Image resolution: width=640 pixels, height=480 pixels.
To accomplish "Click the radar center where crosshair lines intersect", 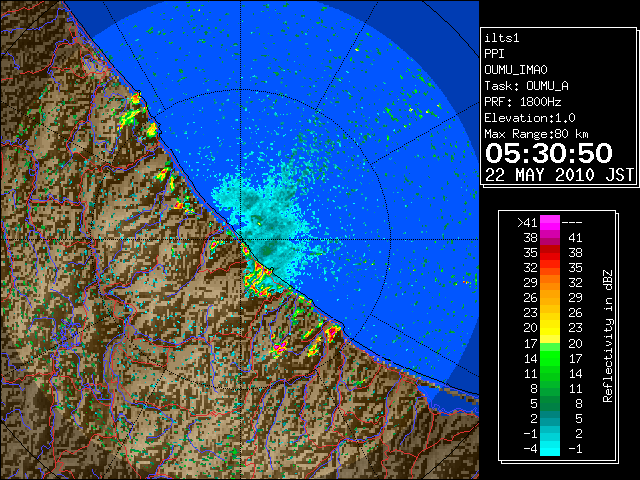I will [x=240, y=239].
